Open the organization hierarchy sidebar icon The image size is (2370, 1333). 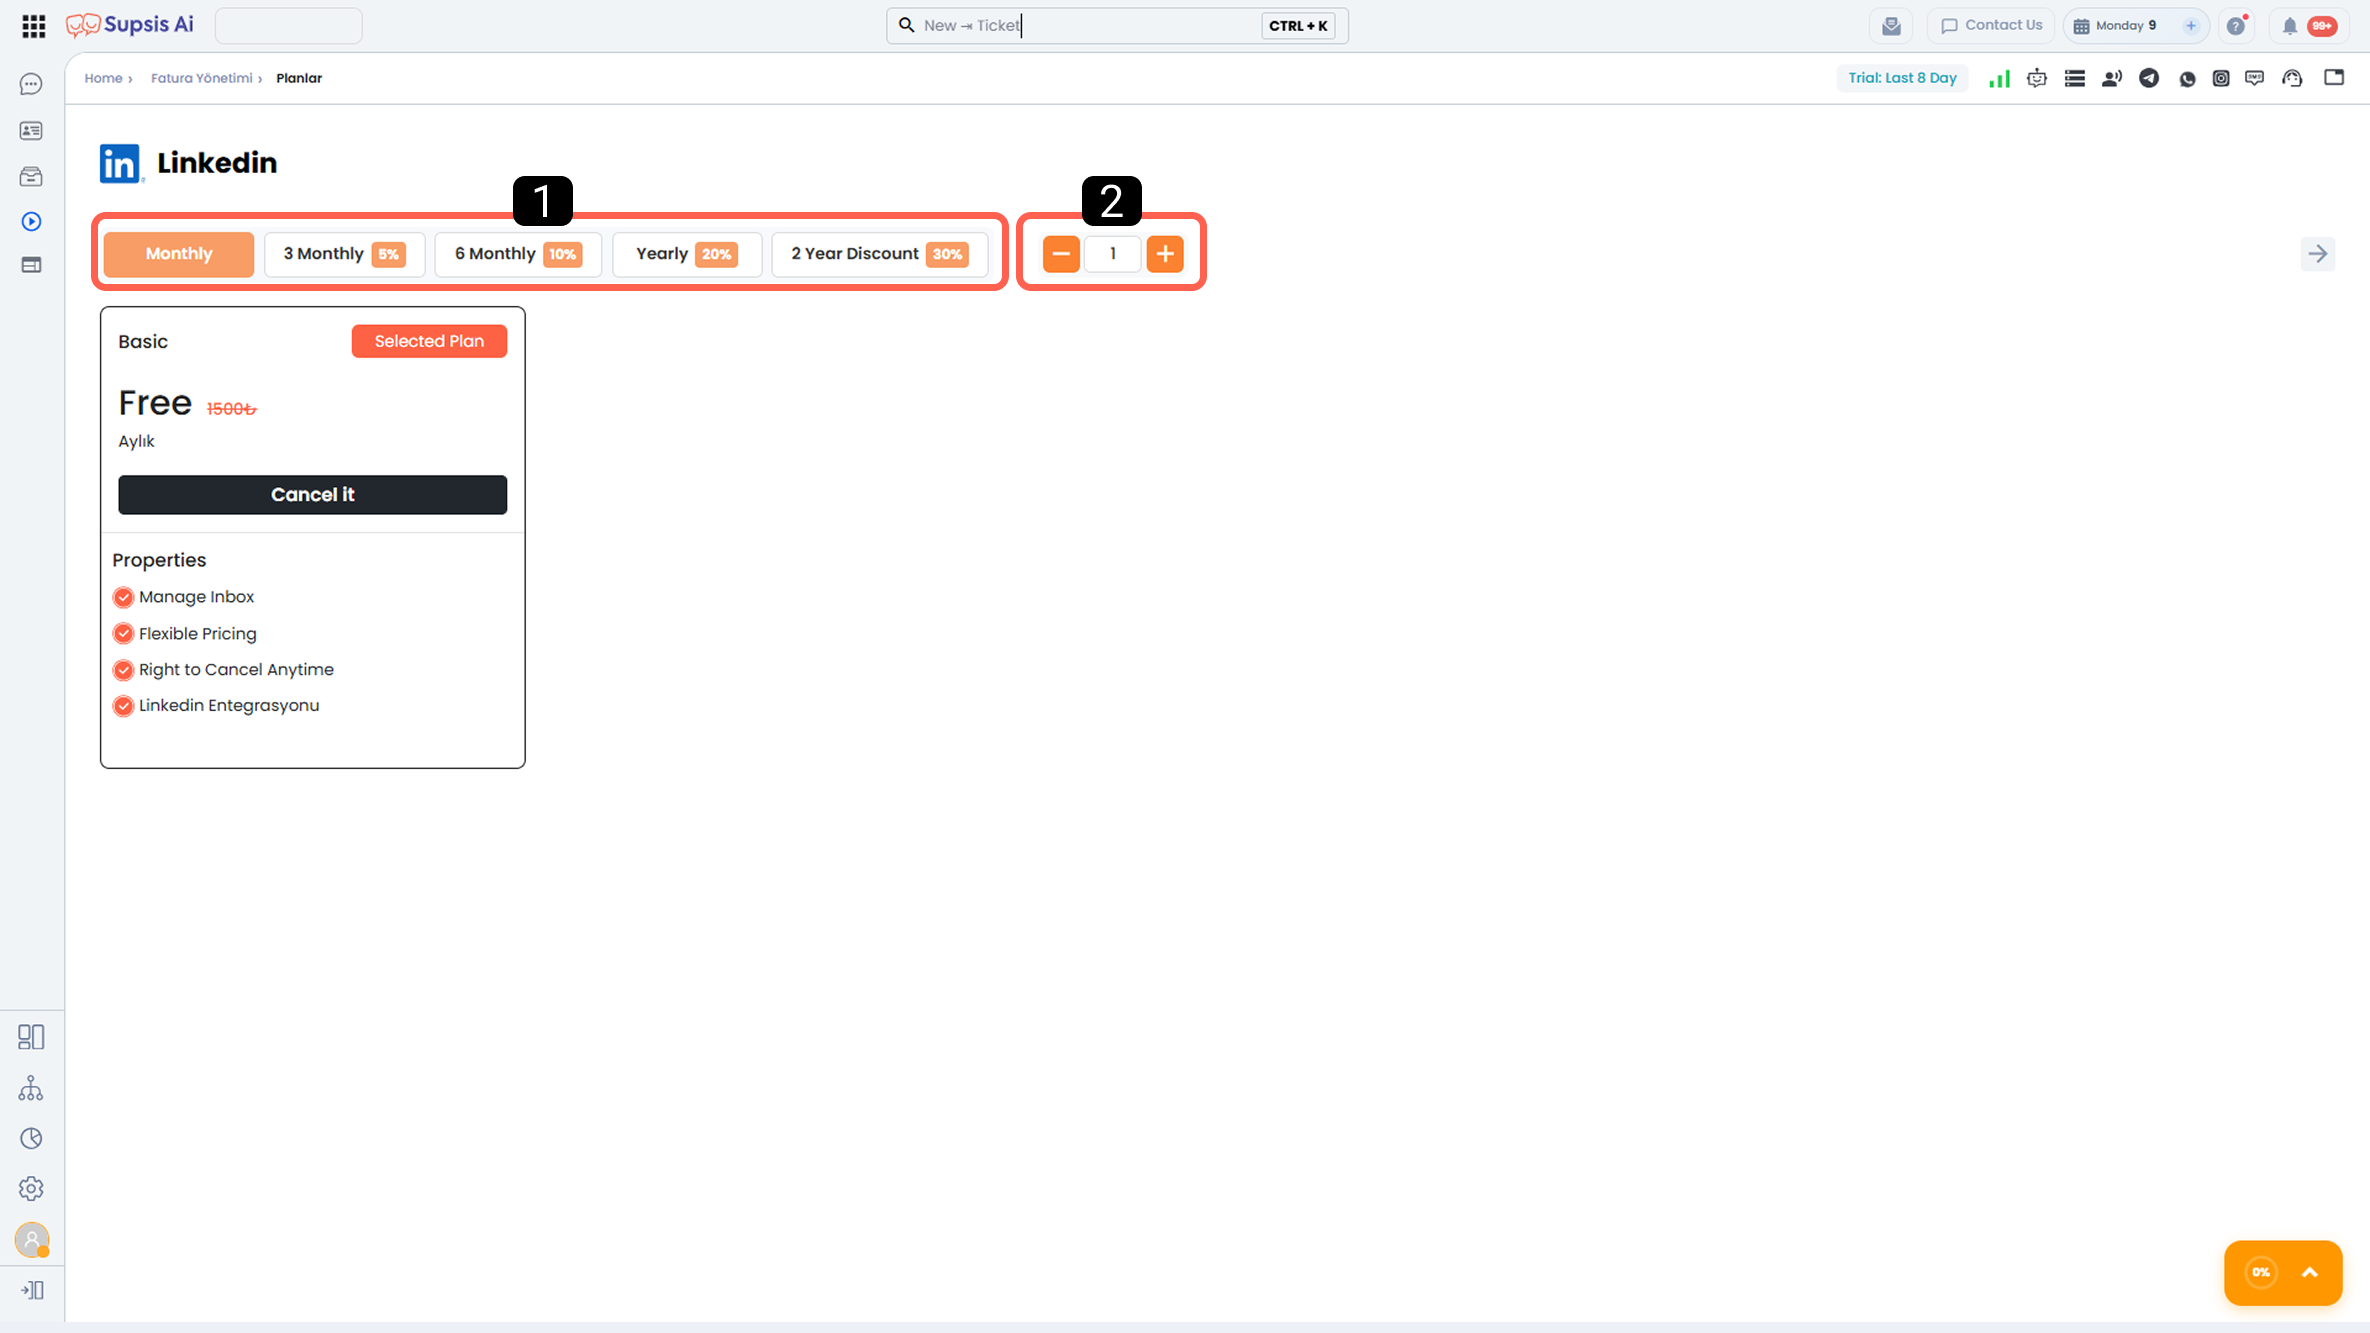pos(31,1088)
